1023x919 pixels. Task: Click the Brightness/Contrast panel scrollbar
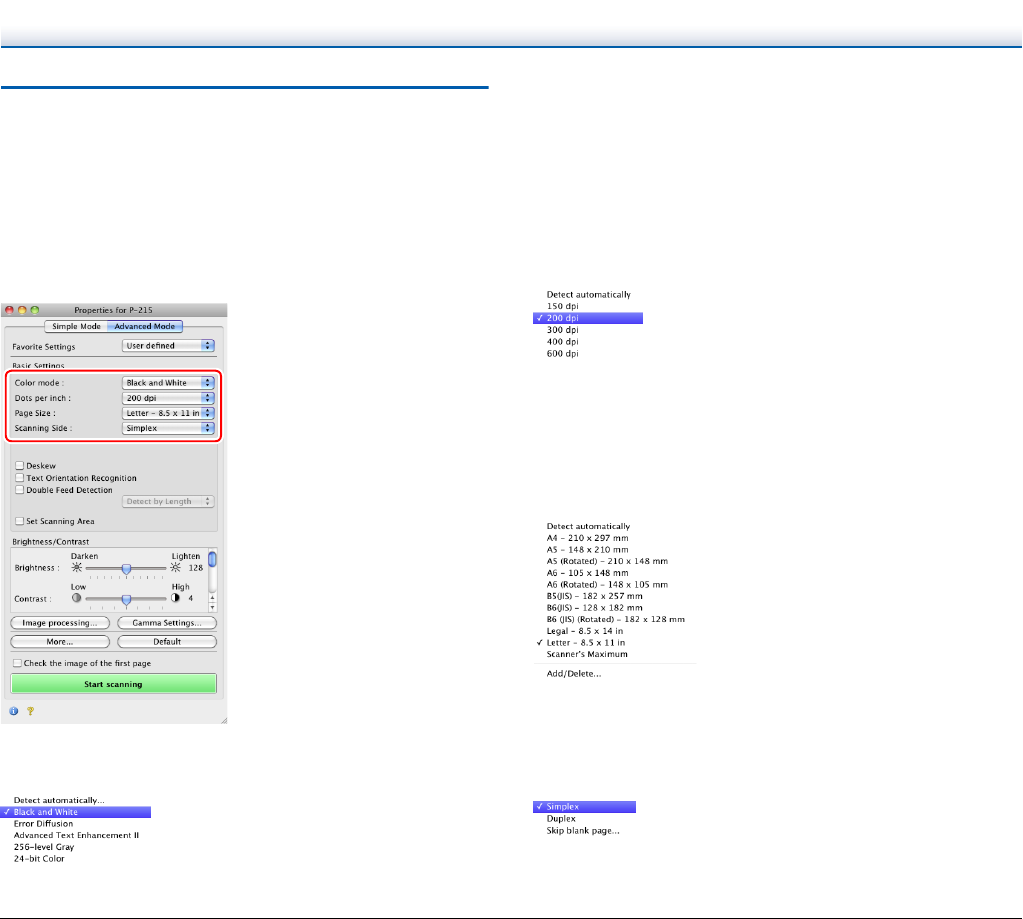tap(212, 580)
